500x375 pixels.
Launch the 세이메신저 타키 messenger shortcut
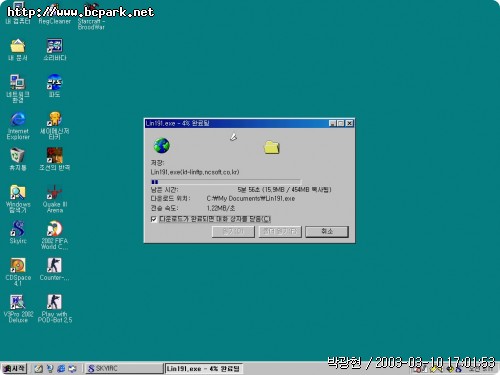55,125
